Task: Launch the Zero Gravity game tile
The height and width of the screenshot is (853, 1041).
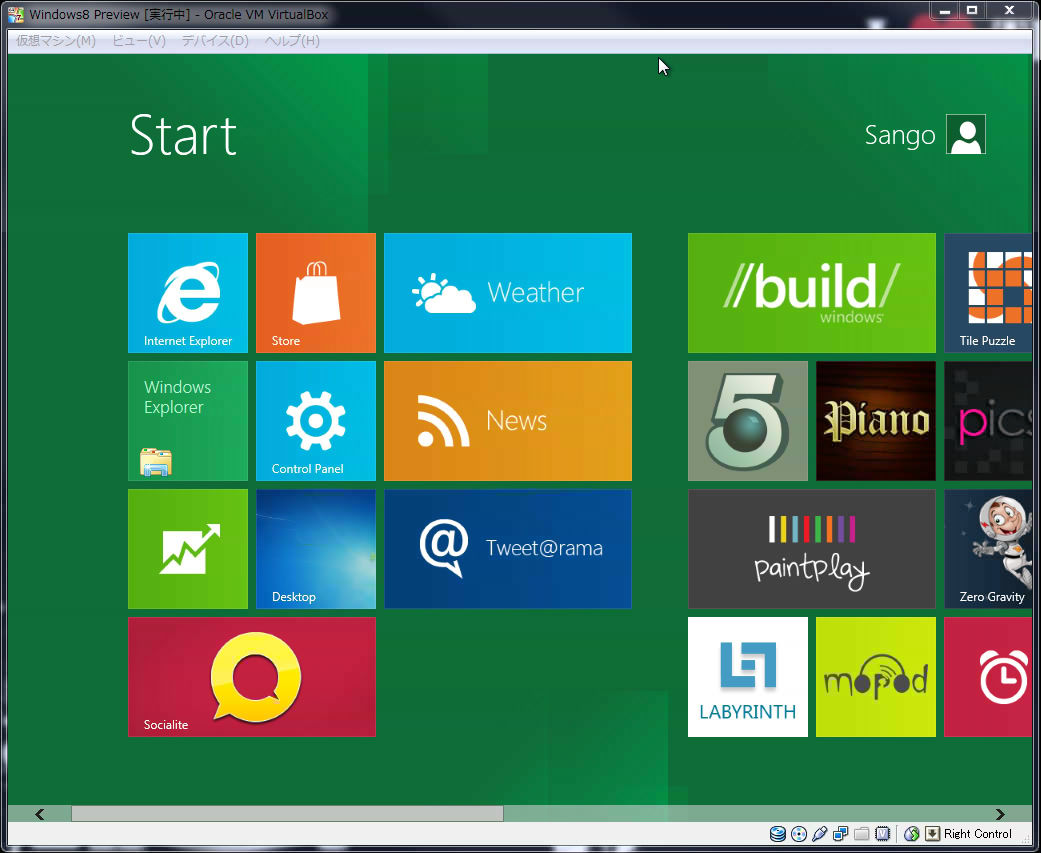Action: pyautogui.click(x=989, y=549)
